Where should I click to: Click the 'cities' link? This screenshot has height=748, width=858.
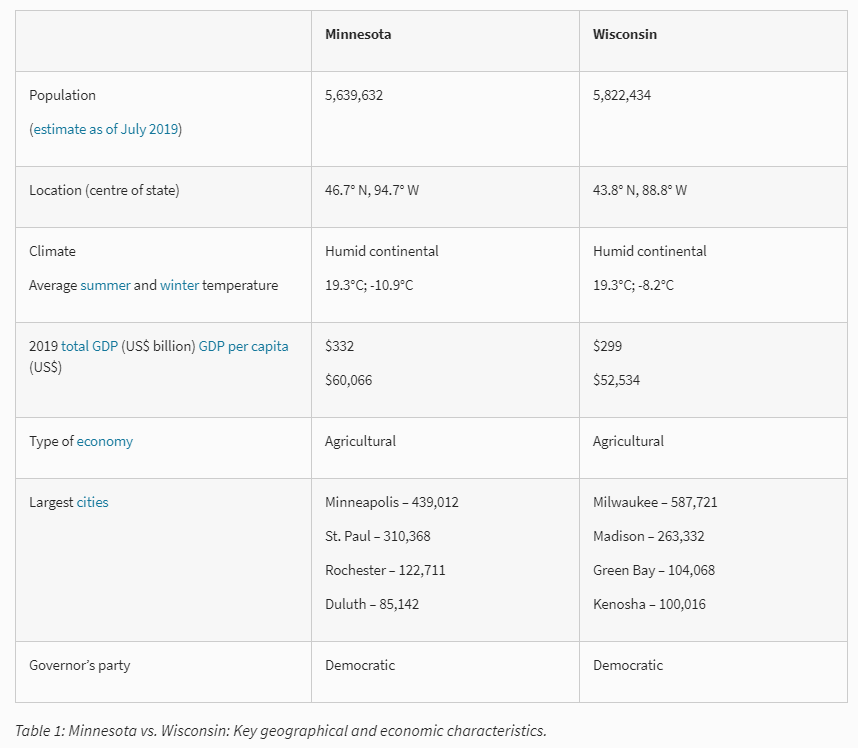[x=92, y=502]
